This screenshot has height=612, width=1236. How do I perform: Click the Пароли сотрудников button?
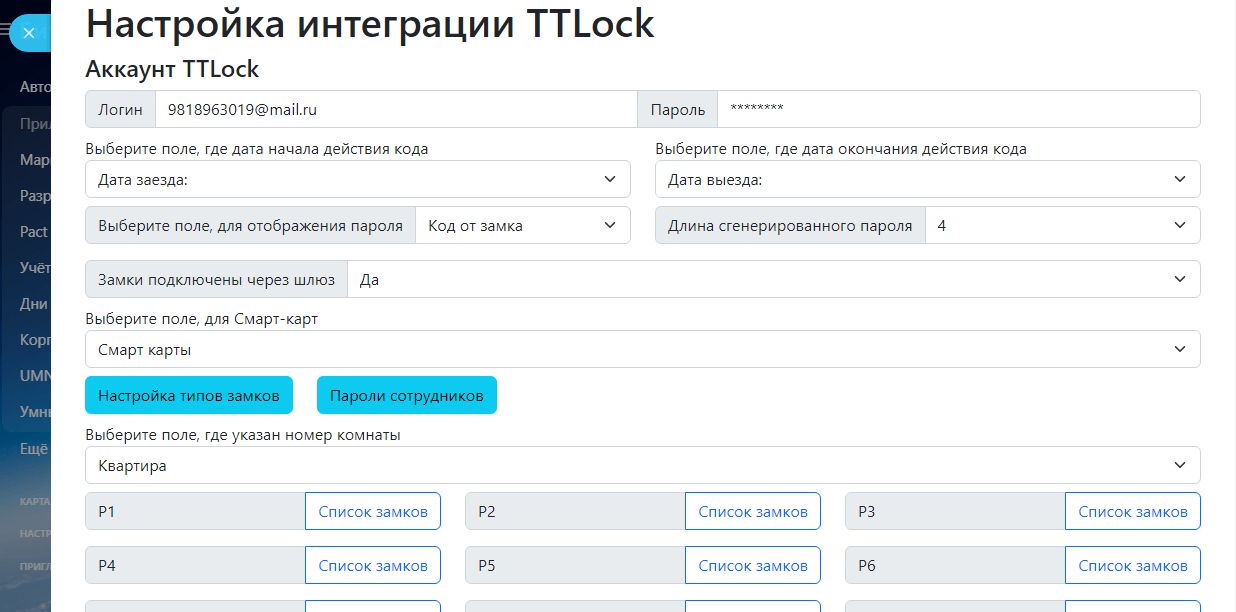pyautogui.click(x=406, y=396)
